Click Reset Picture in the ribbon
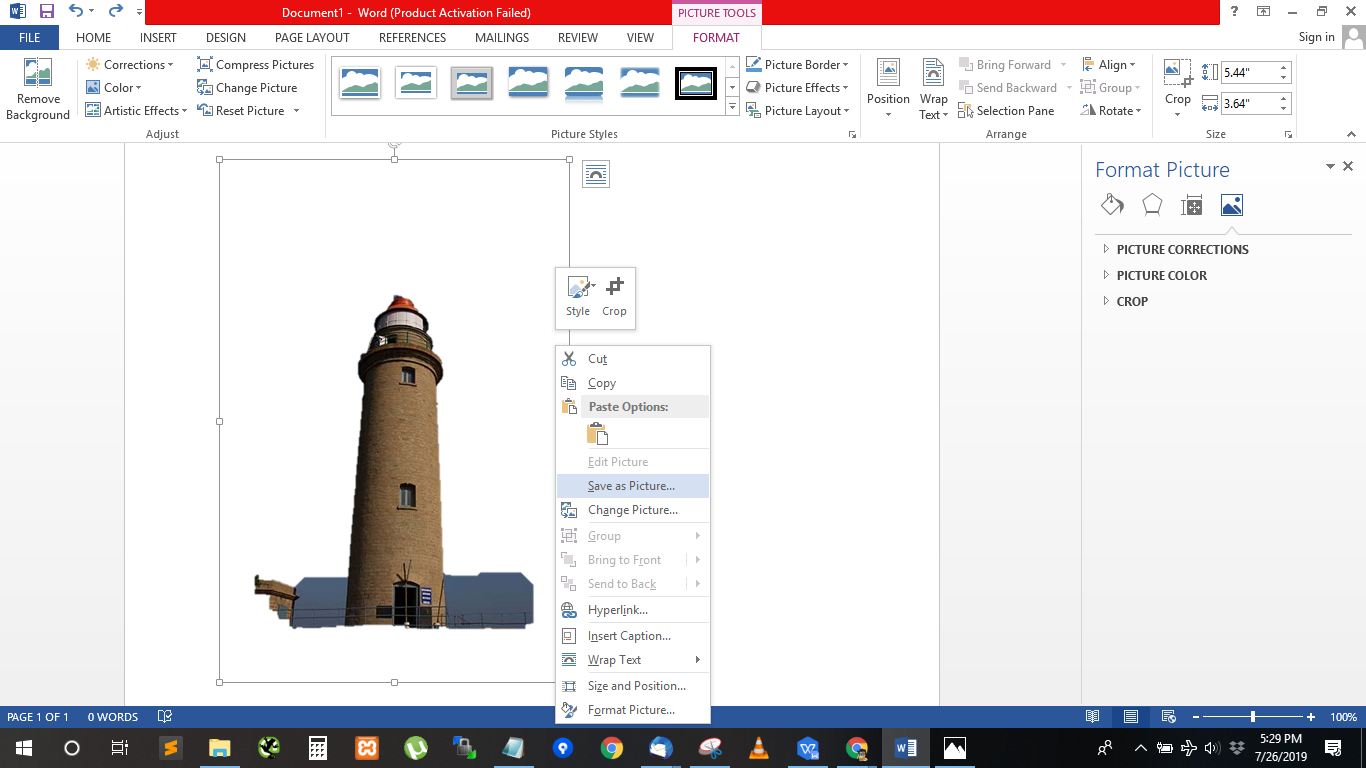1366x768 pixels. (x=241, y=111)
